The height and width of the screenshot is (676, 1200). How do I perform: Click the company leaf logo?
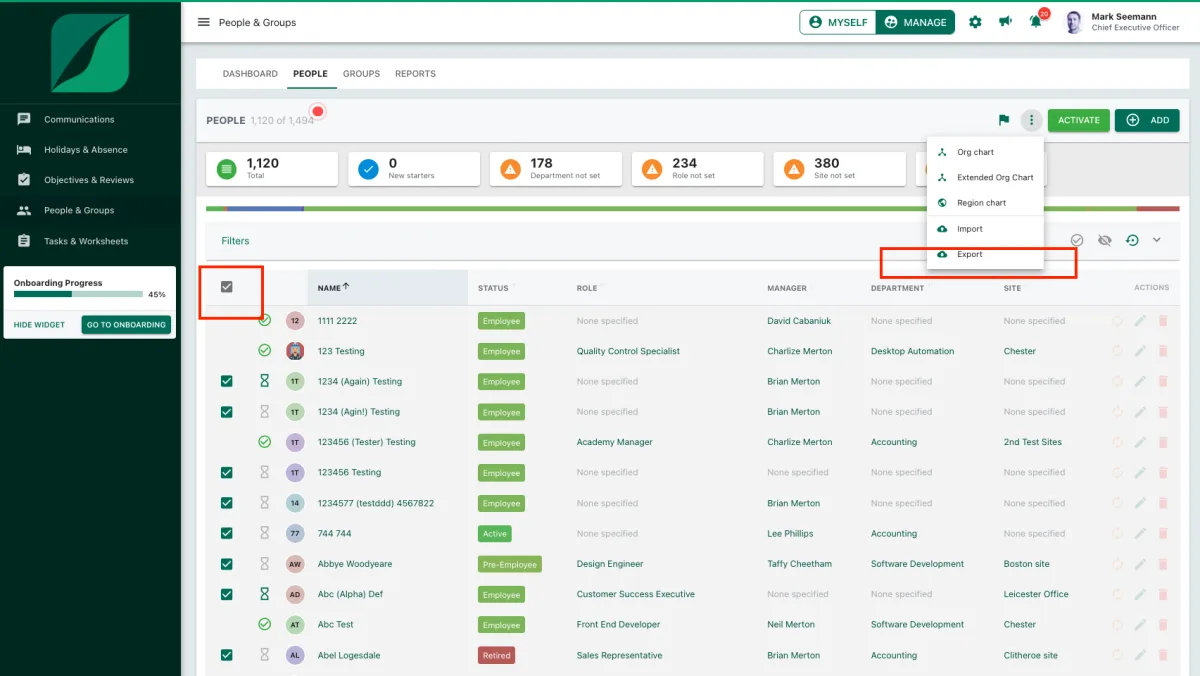coord(90,53)
